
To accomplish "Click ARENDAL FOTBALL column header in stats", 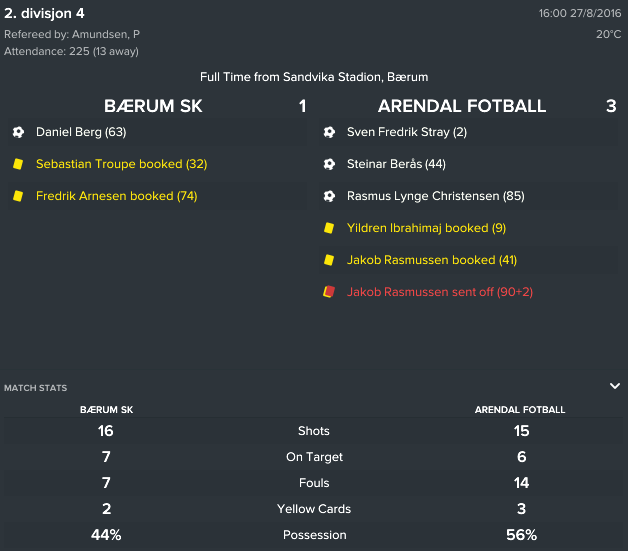I will [x=520, y=410].
